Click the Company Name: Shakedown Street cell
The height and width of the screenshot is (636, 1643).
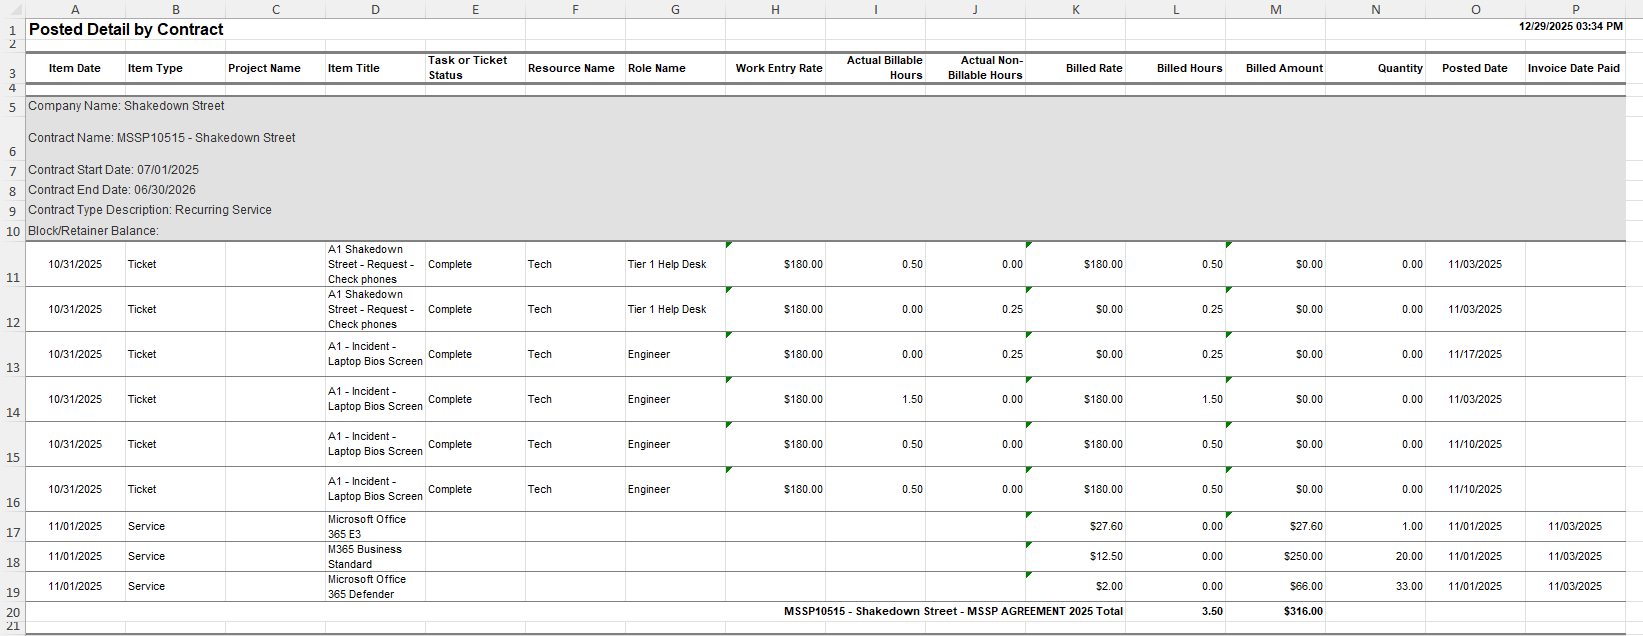point(126,106)
